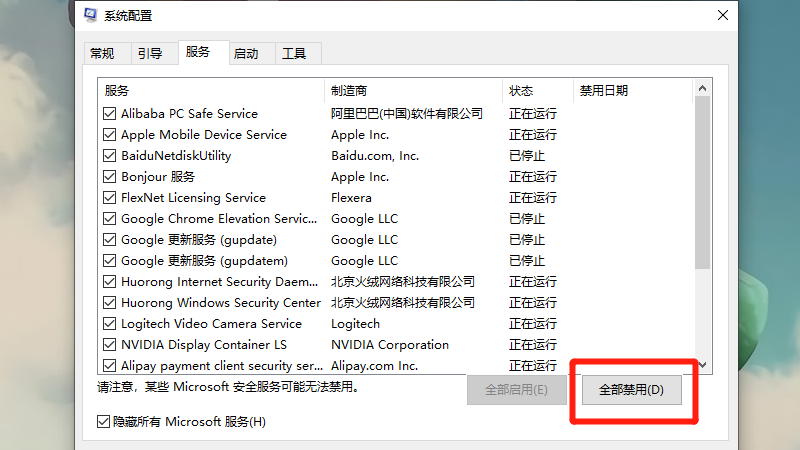Sort services by the 状态 column header
The image size is (800, 450).
point(537,90)
